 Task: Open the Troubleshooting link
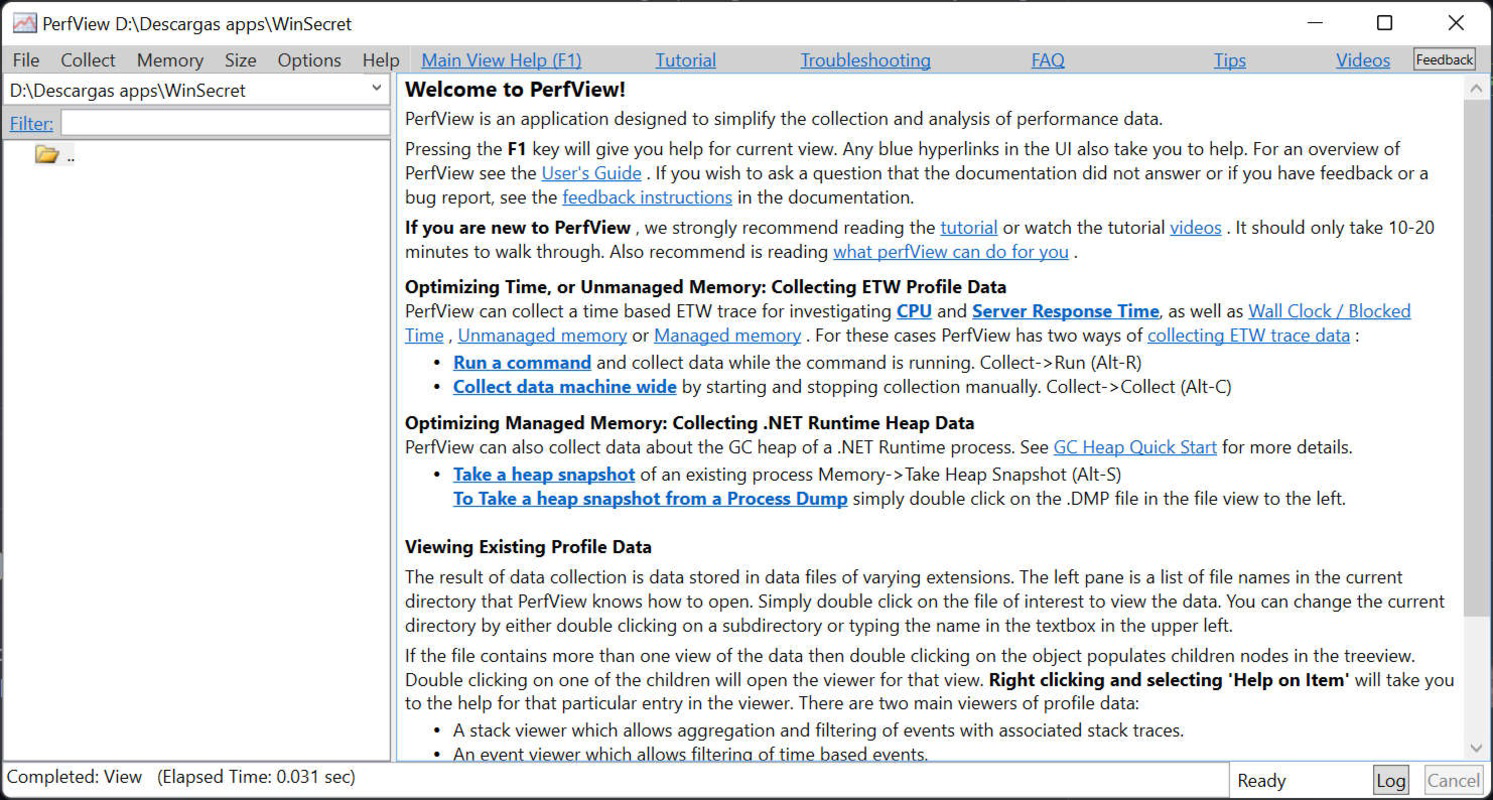coord(865,60)
